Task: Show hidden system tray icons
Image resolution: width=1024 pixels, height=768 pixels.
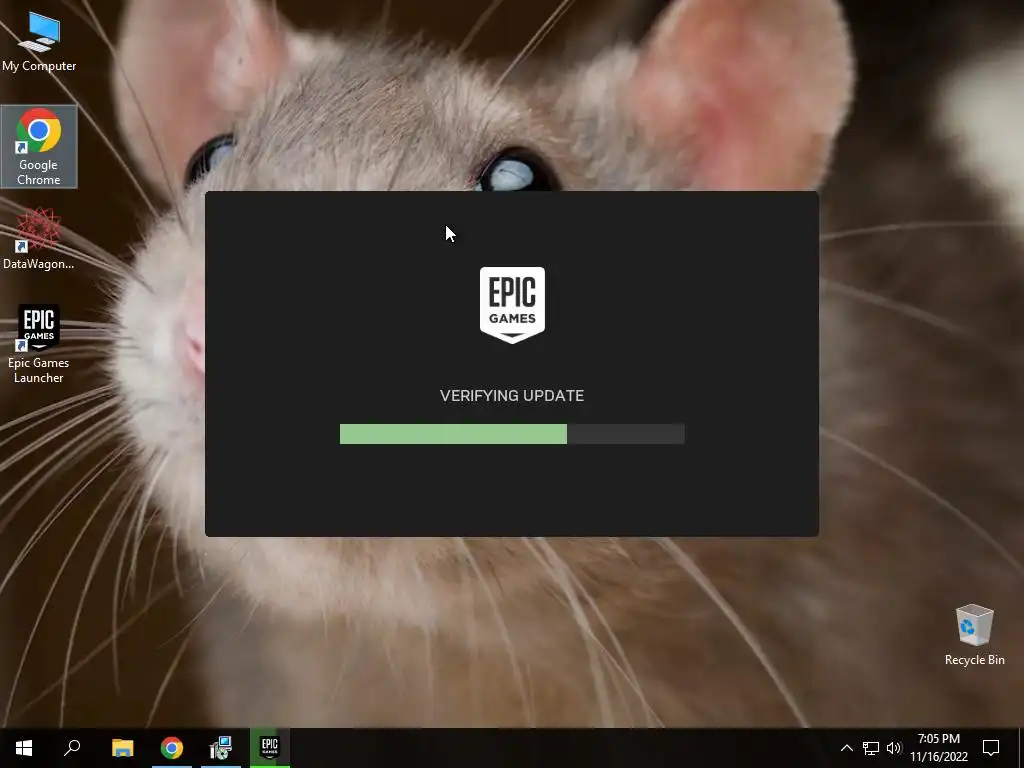Action: point(846,748)
